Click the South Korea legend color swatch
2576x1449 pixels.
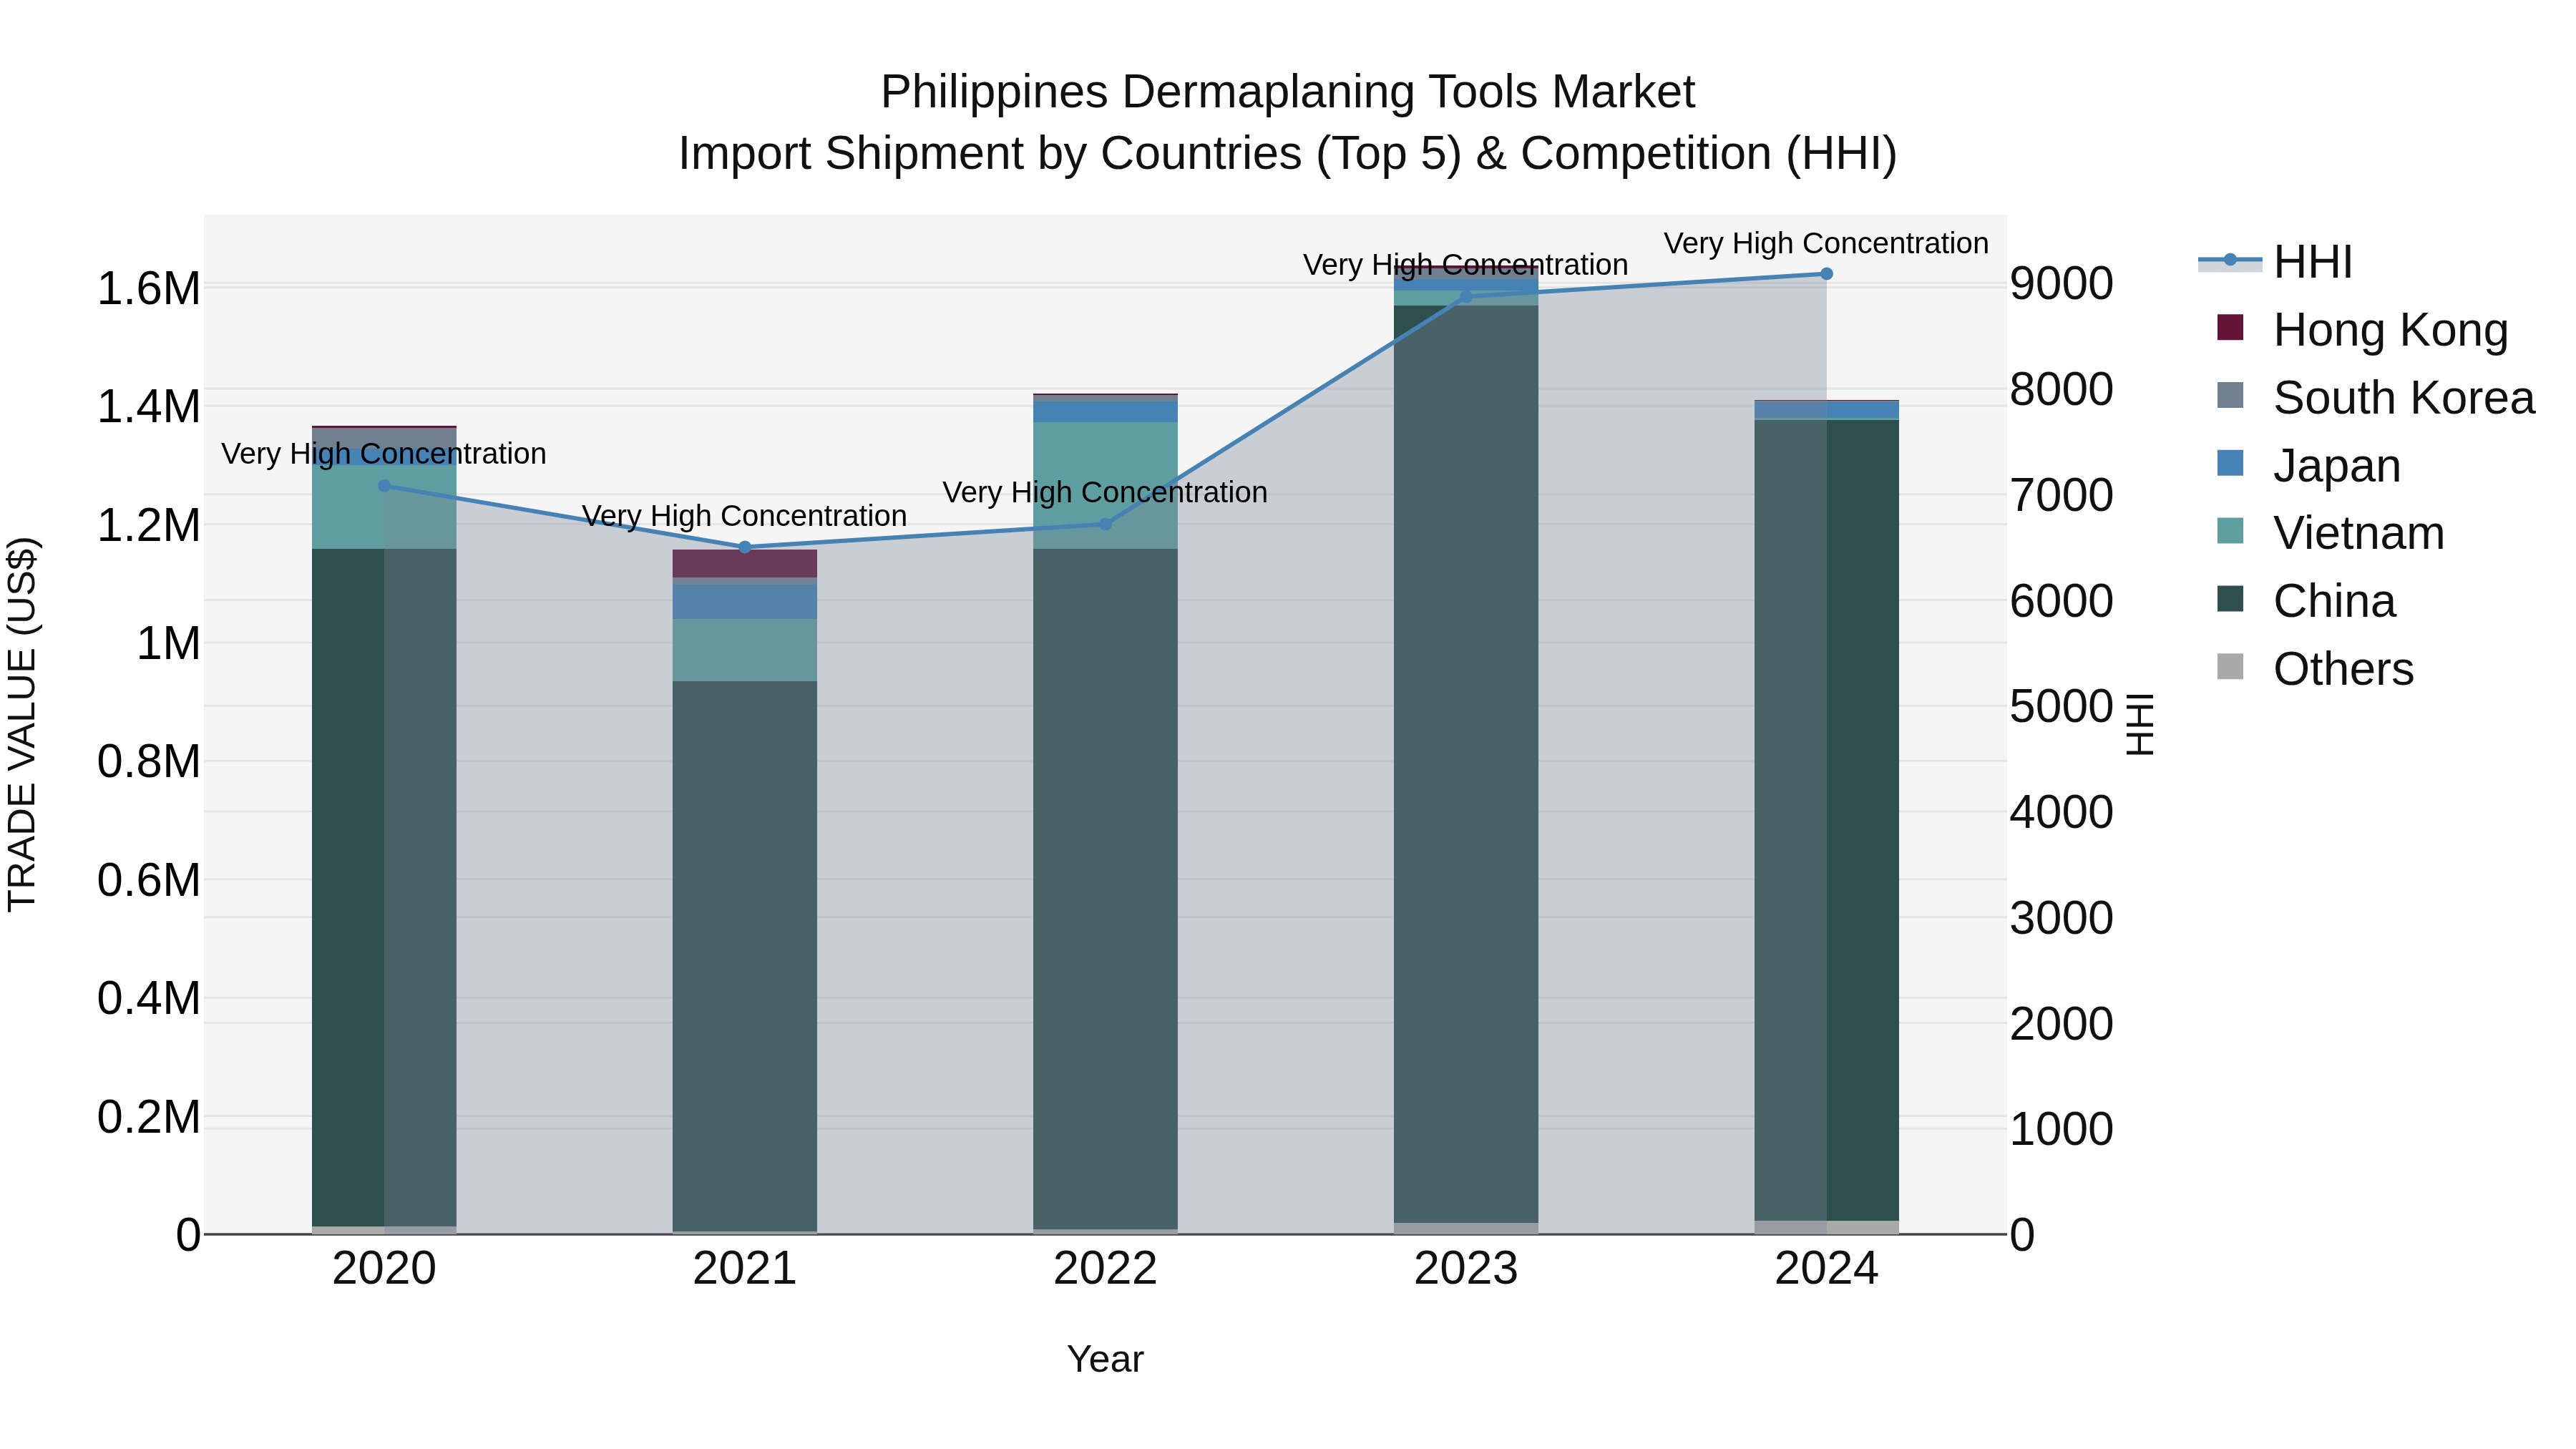[2230, 395]
